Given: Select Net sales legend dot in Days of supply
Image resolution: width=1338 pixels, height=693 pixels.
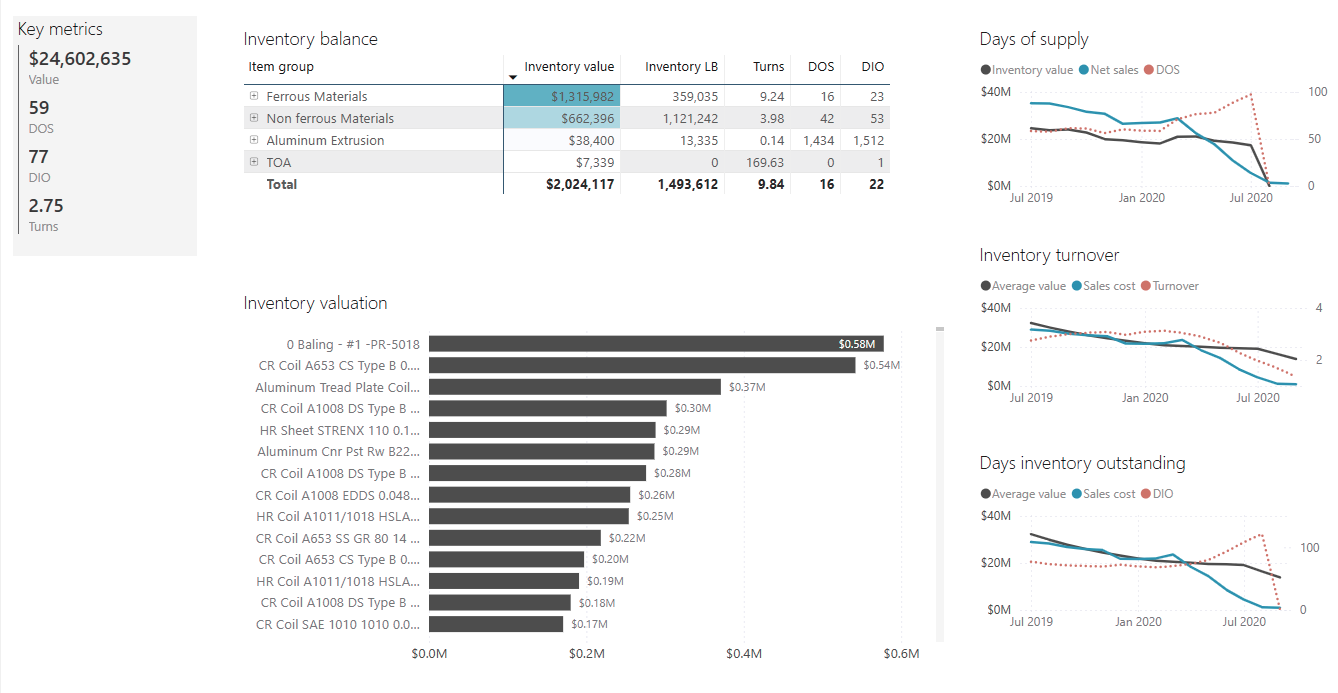Looking at the screenshot, I should (1084, 70).
